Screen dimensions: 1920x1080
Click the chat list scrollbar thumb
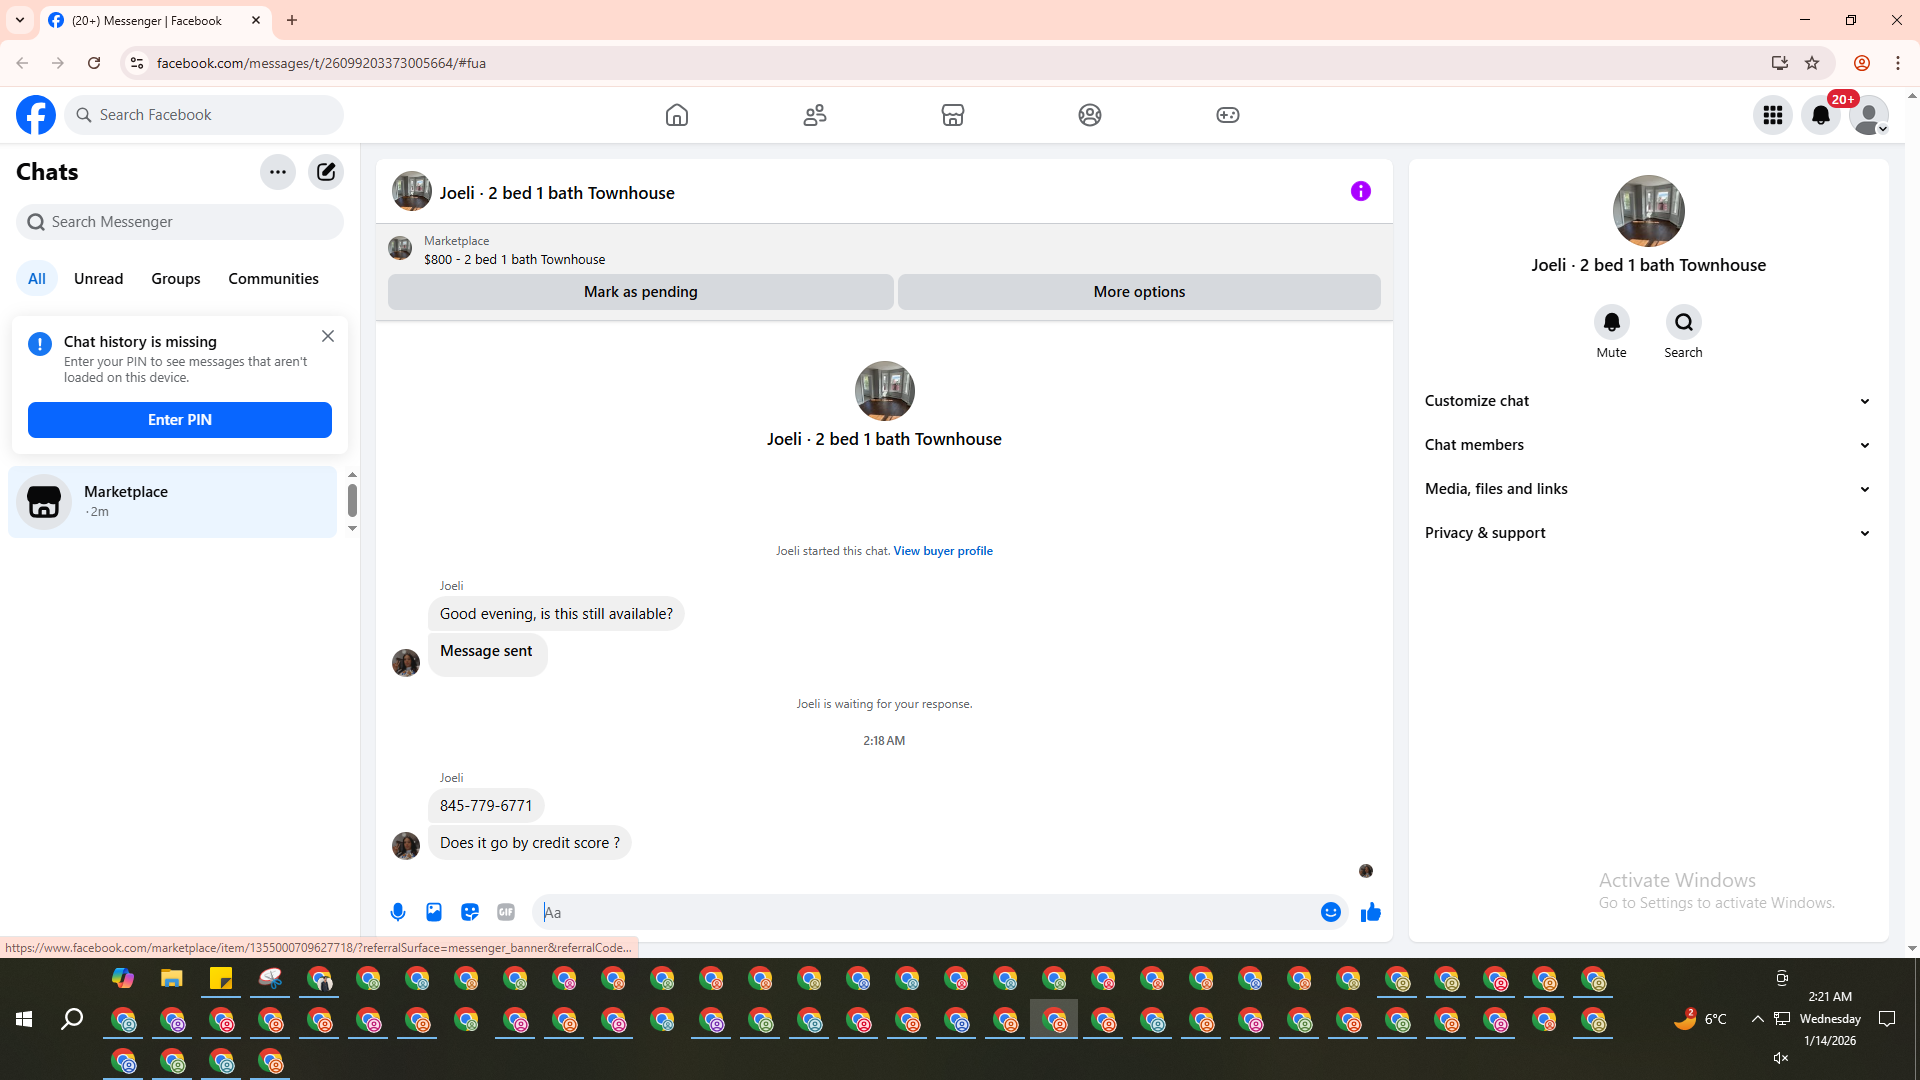352,500
